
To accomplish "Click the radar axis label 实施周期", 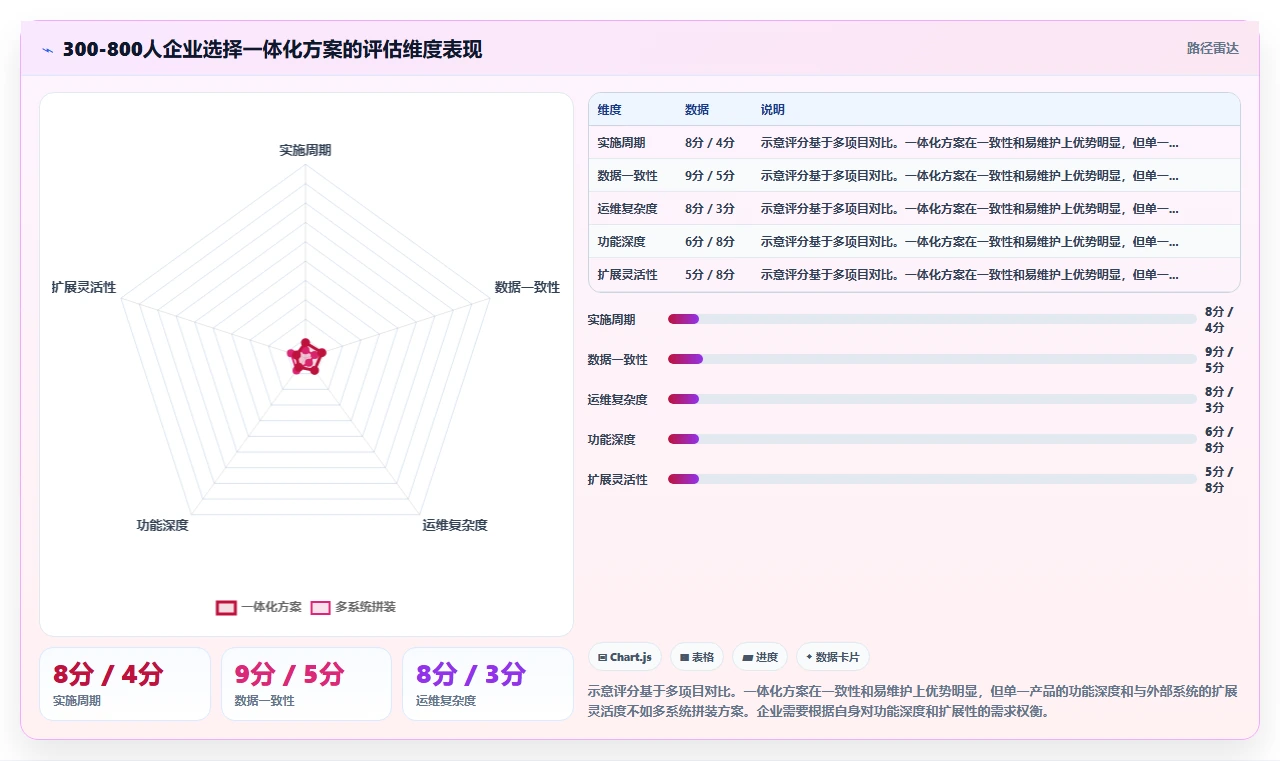I will coord(305,150).
